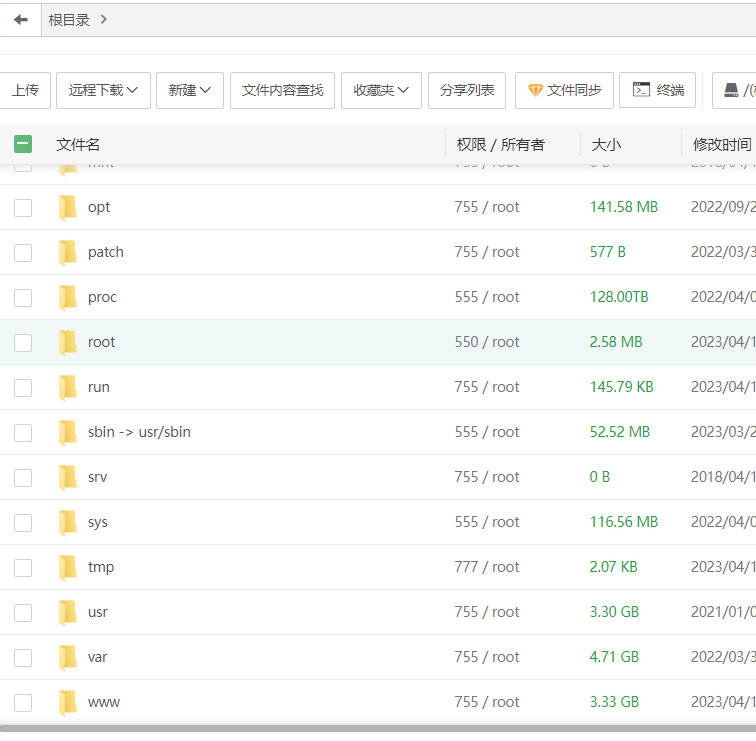Click the horizontal scrollbar at bottom
Screen dimensions: 756x741
[x=378, y=728]
